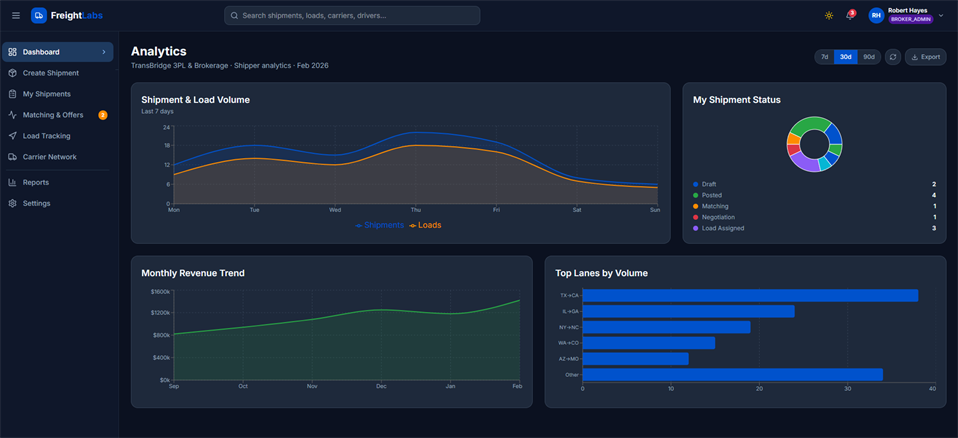Click the Shipment & Load Volume heading
This screenshot has height=438, width=958.
pos(196,100)
